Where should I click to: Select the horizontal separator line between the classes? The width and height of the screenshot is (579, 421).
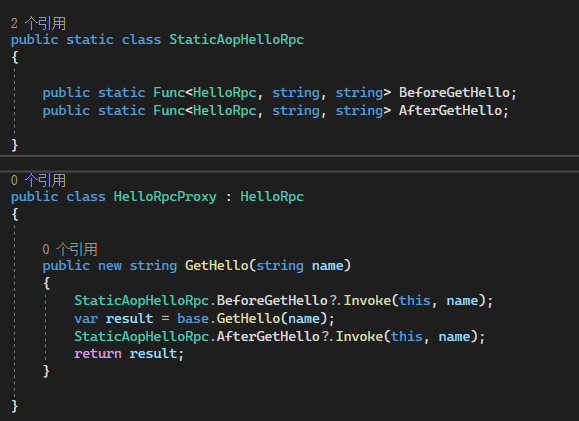tap(290, 164)
